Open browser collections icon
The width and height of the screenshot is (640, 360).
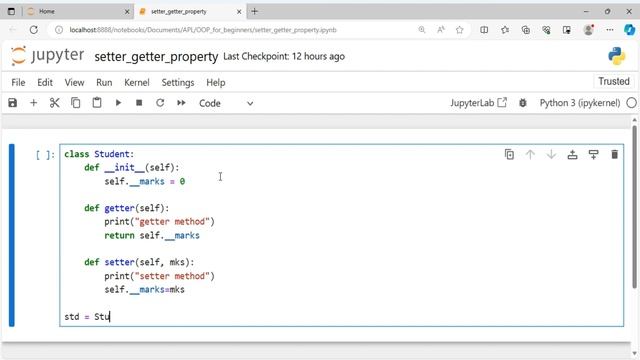pos(526,30)
